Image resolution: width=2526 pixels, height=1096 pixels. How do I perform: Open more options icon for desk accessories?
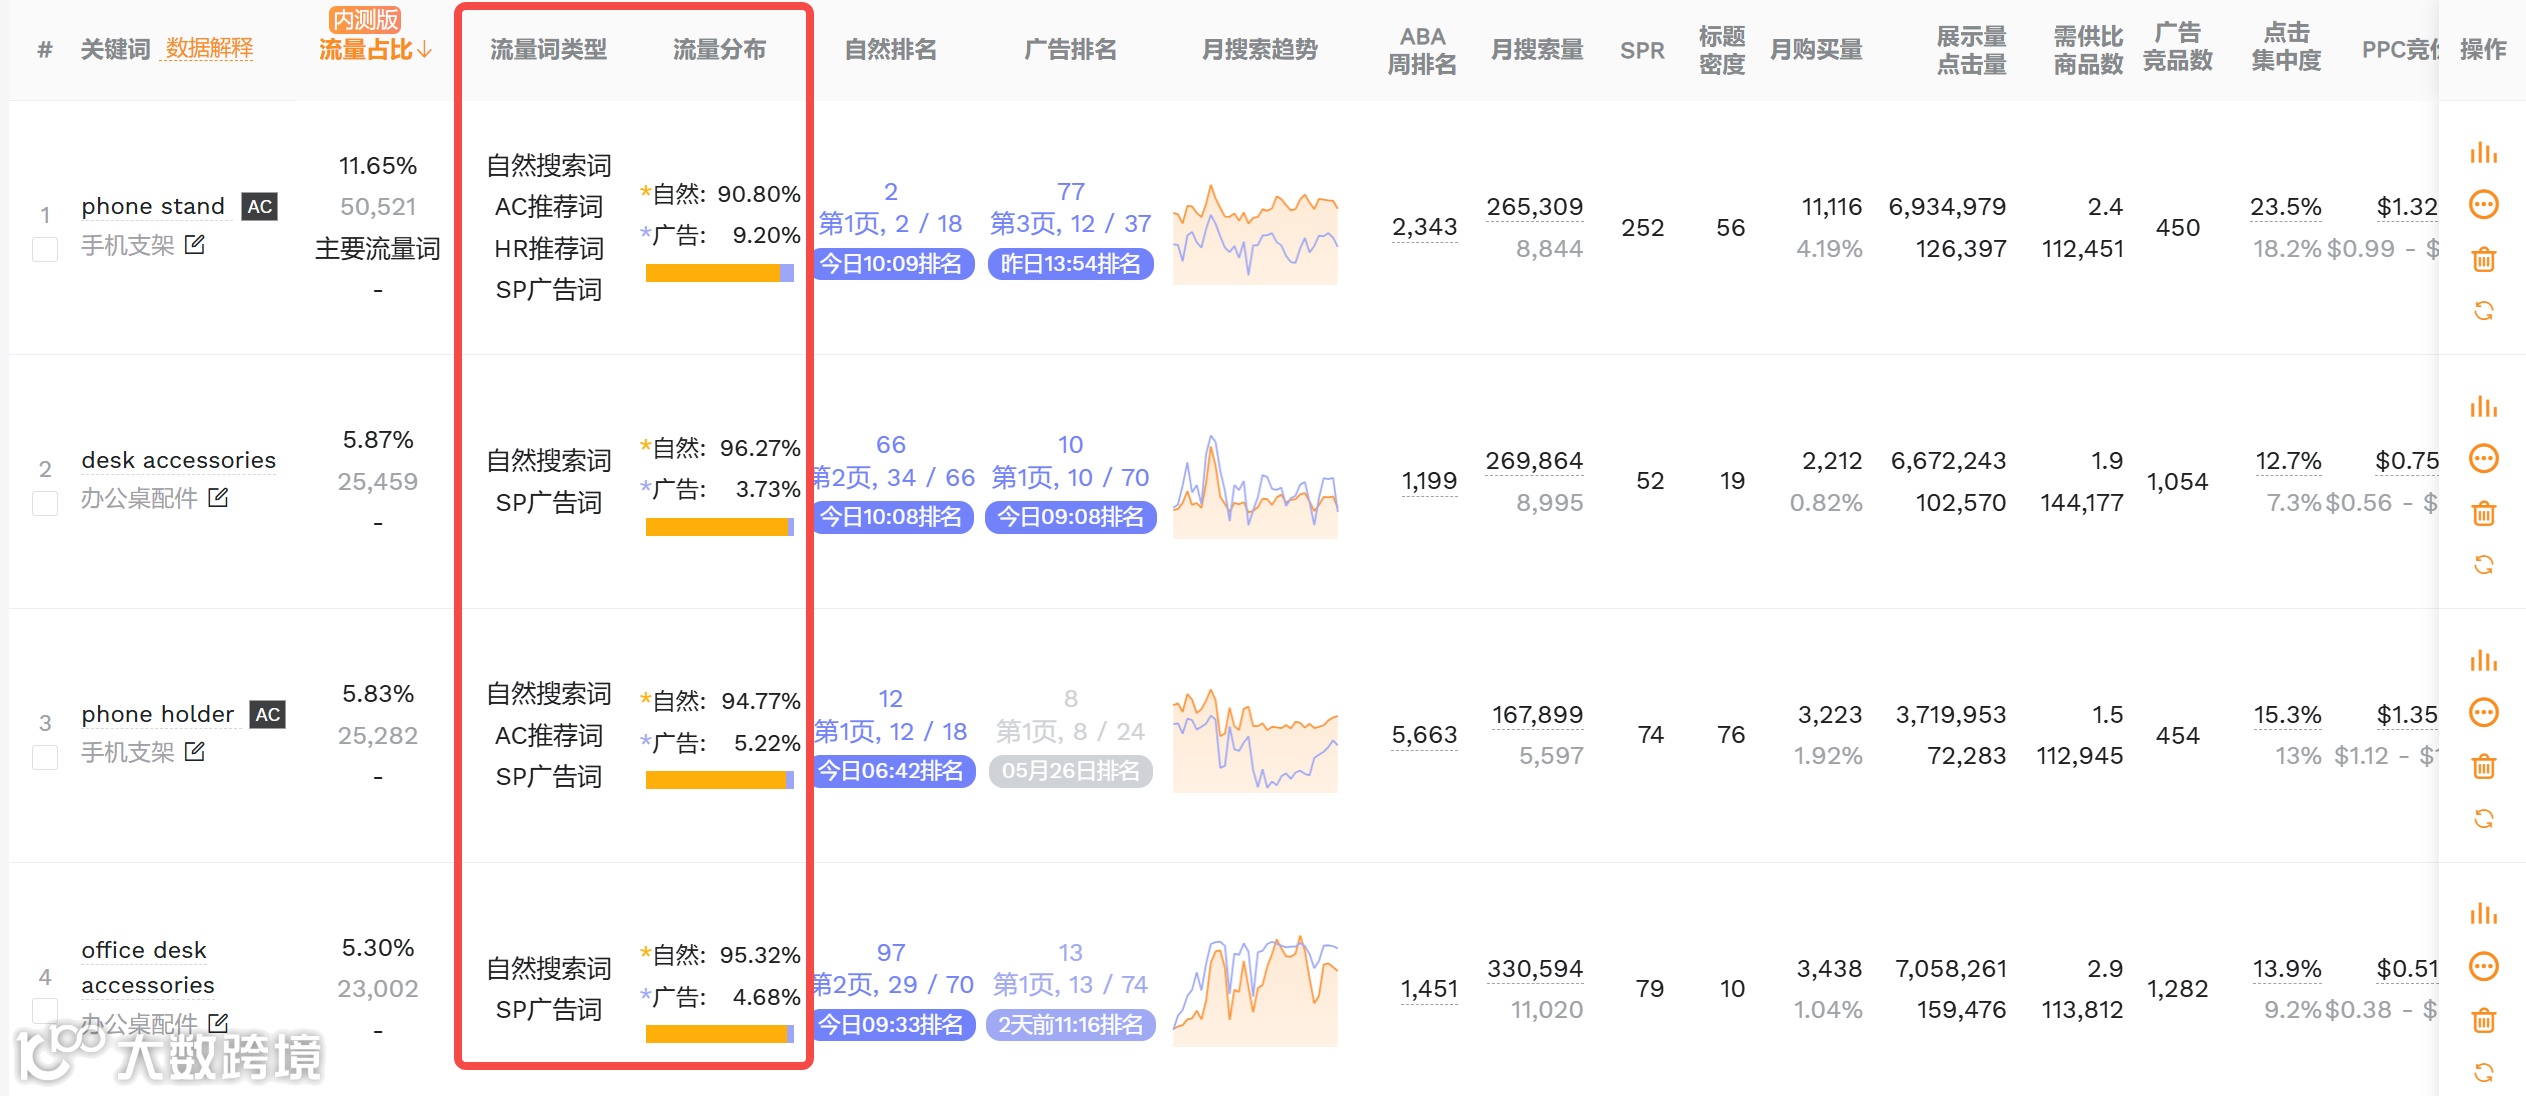2483,459
